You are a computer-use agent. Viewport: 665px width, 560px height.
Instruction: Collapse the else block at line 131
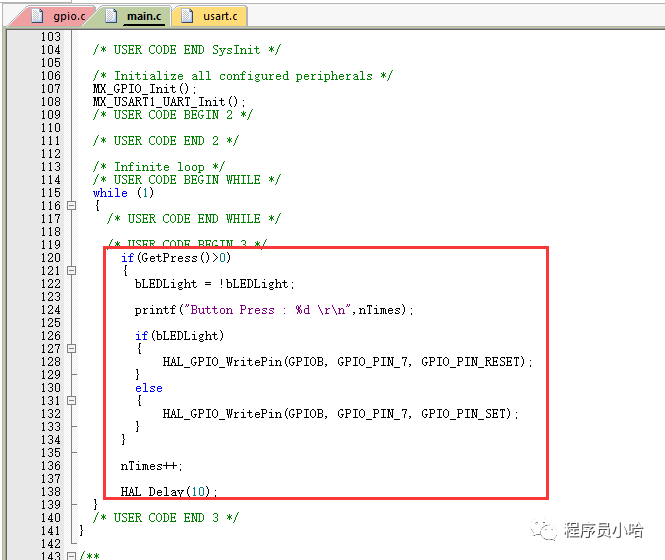point(71,401)
